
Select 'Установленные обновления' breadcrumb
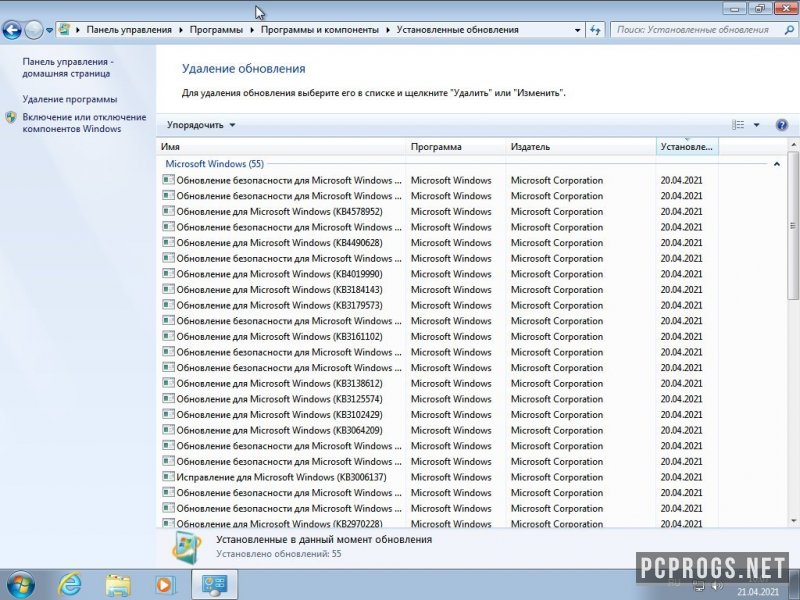(x=458, y=30)
